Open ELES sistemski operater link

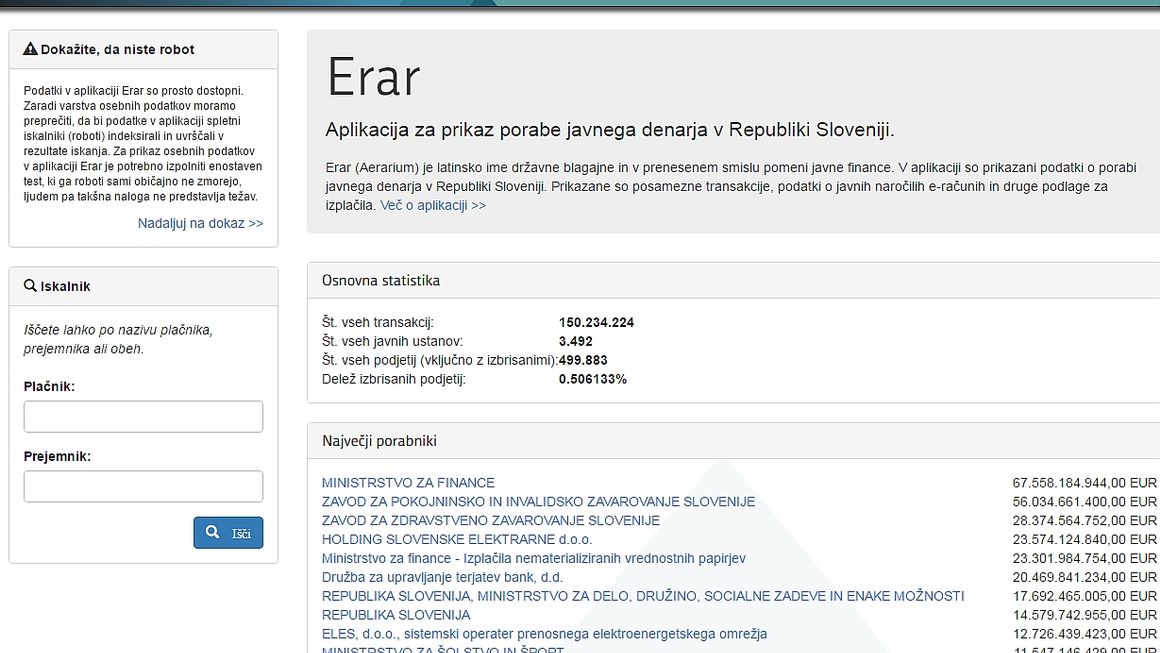(544, 634)
